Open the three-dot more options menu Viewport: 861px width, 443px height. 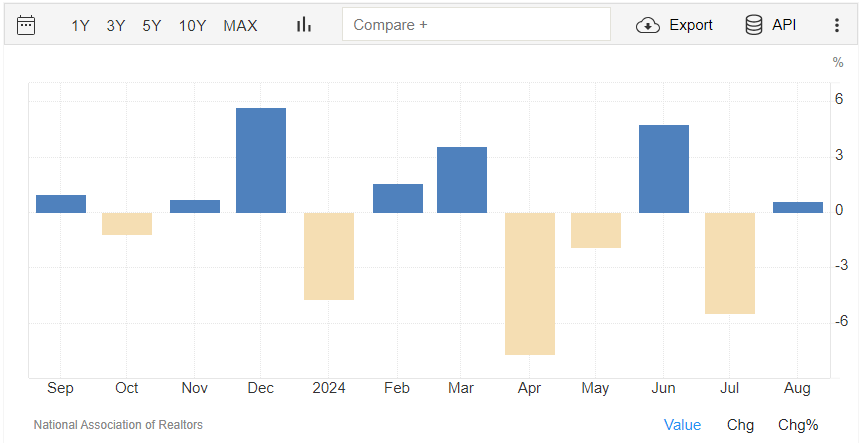837,25
